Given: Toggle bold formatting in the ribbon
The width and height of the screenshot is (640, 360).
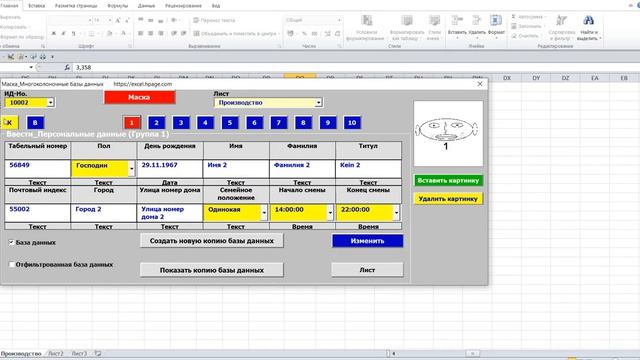Looking at the screenshot, I should (53, 33).
